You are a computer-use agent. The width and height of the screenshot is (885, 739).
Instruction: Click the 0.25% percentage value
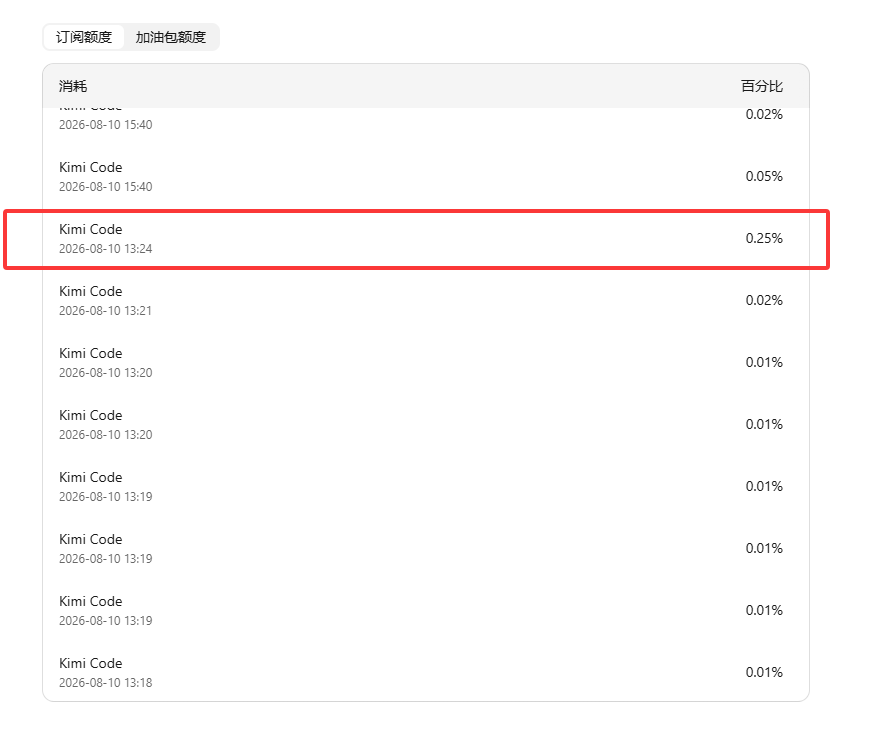(764, 238)
